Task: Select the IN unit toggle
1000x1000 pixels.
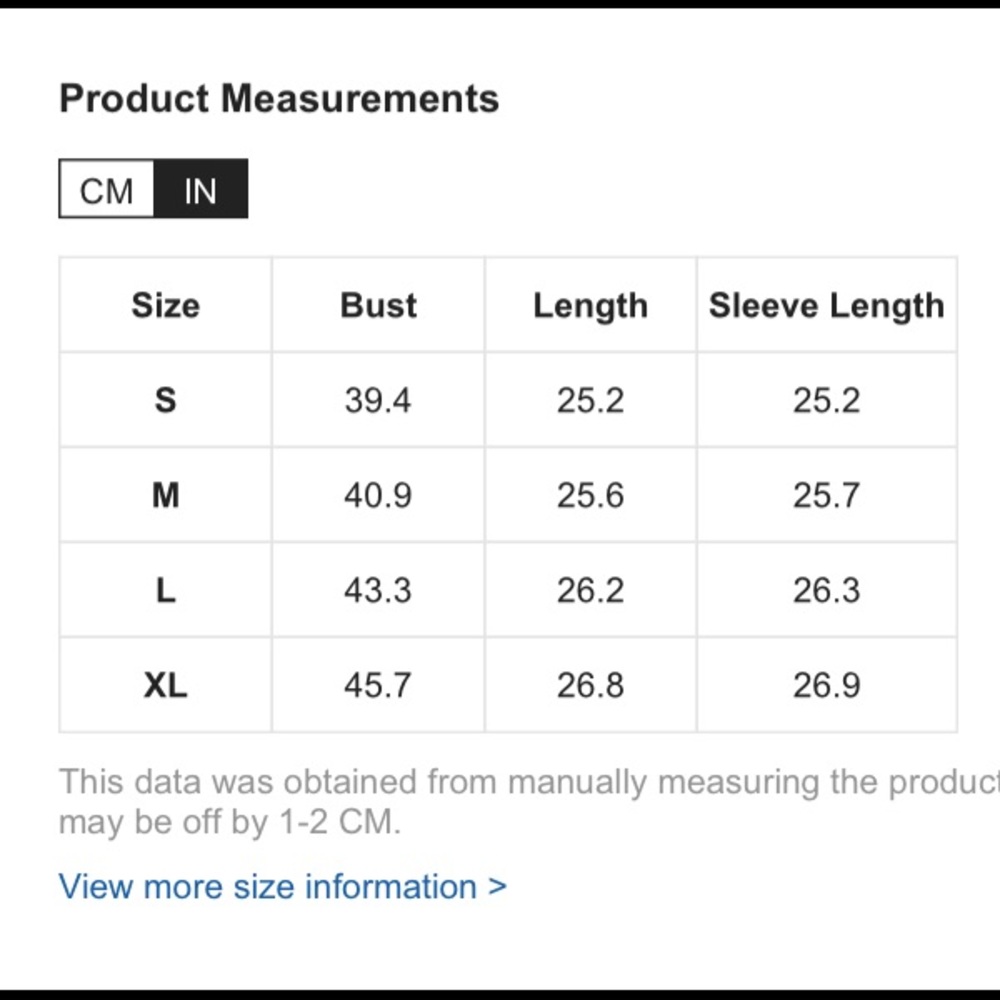Action: pyautogui.click(x=201, y=189)
